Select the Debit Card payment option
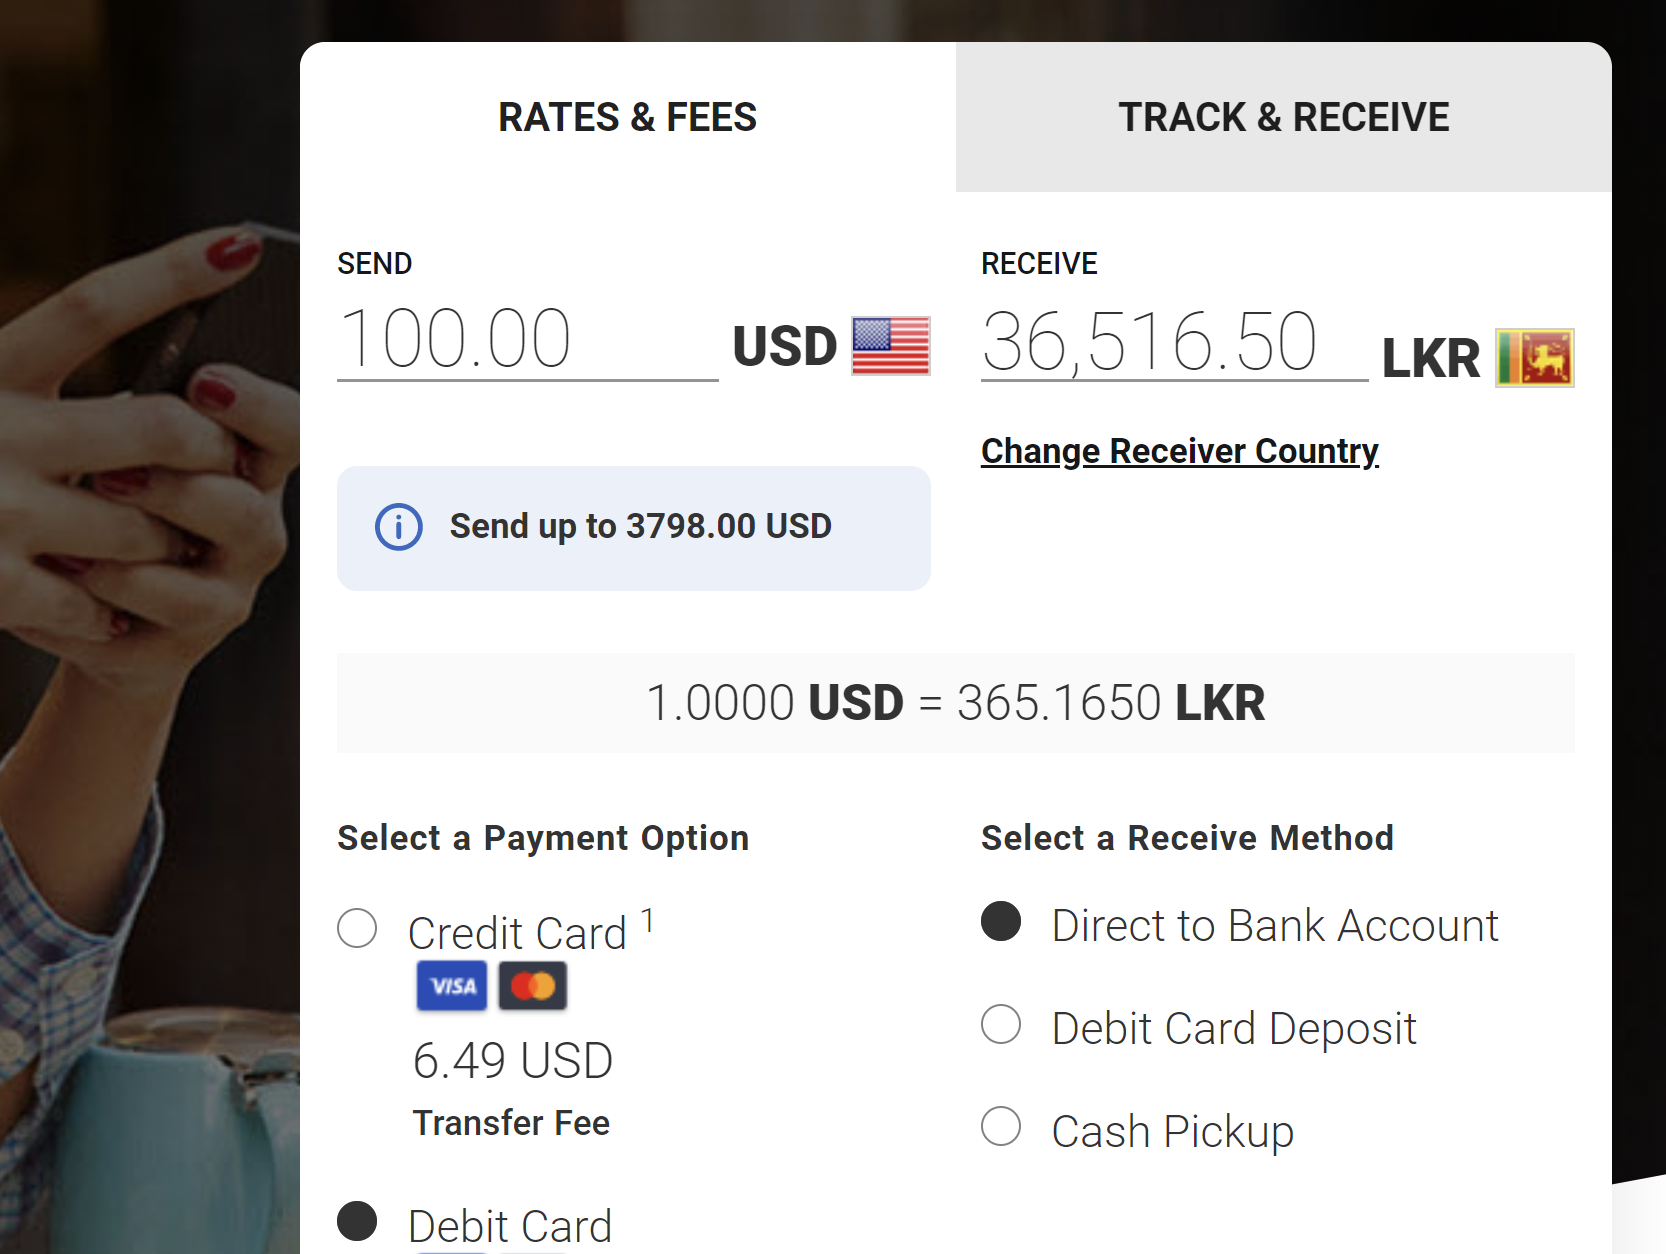Image resolution: width=1666 pixels, height=1254 pixels. 357,1221
